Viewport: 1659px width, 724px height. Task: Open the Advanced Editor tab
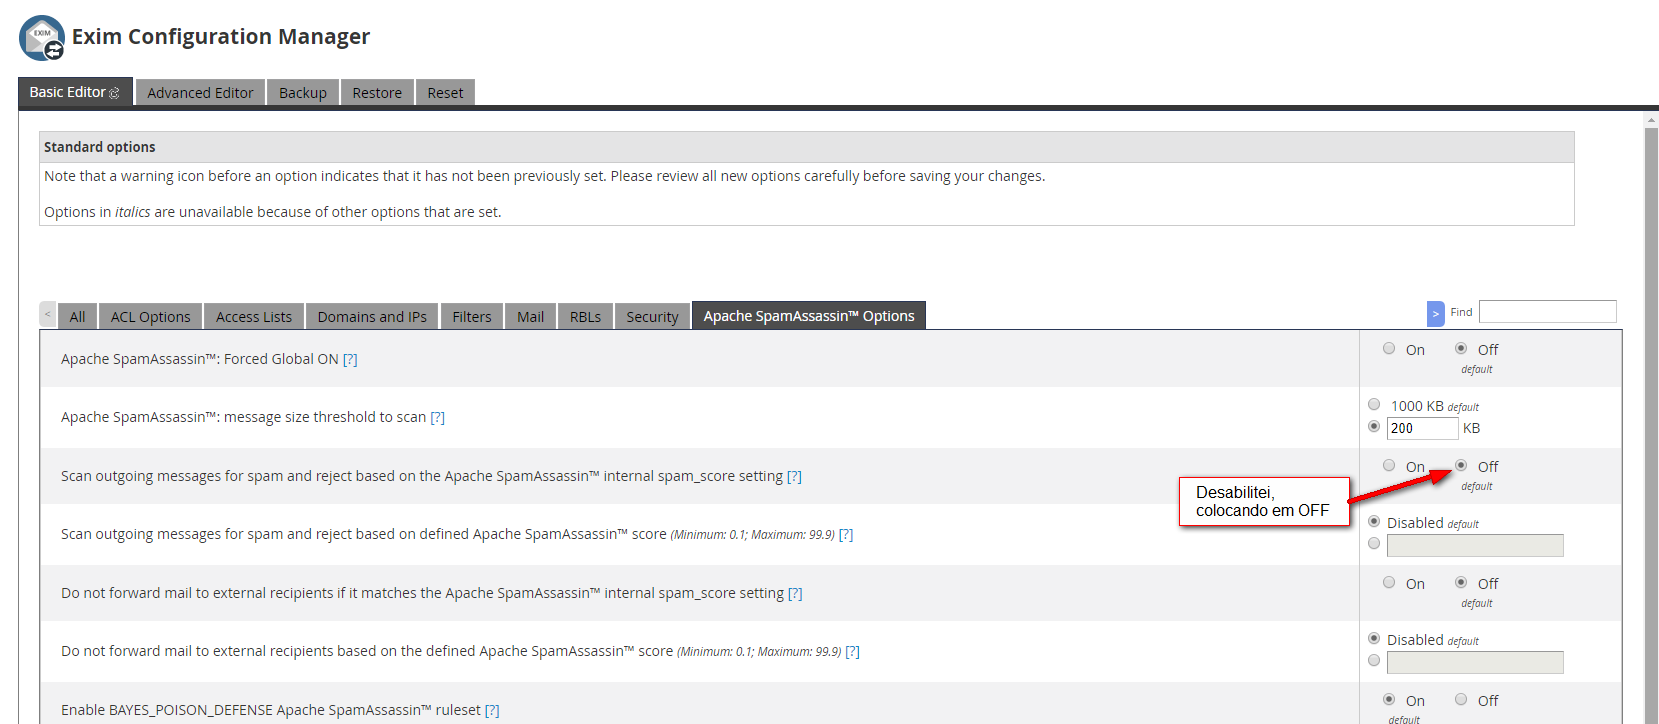(x=200, y=93)
